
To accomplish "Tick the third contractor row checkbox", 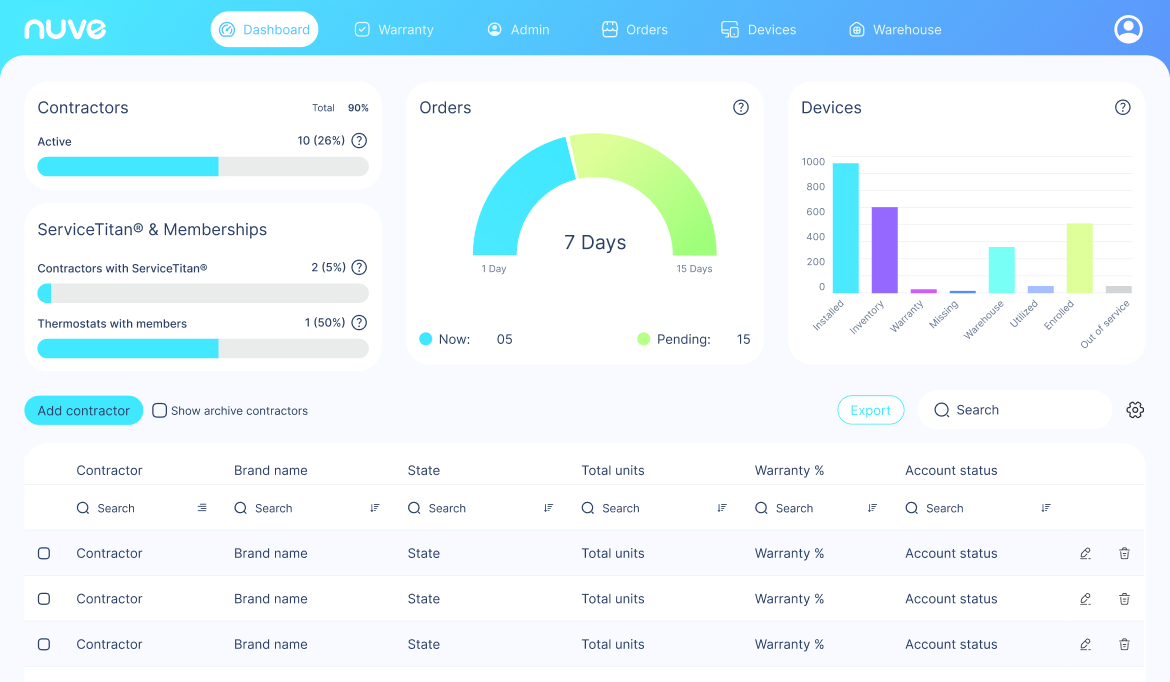I will coord(44,645).
